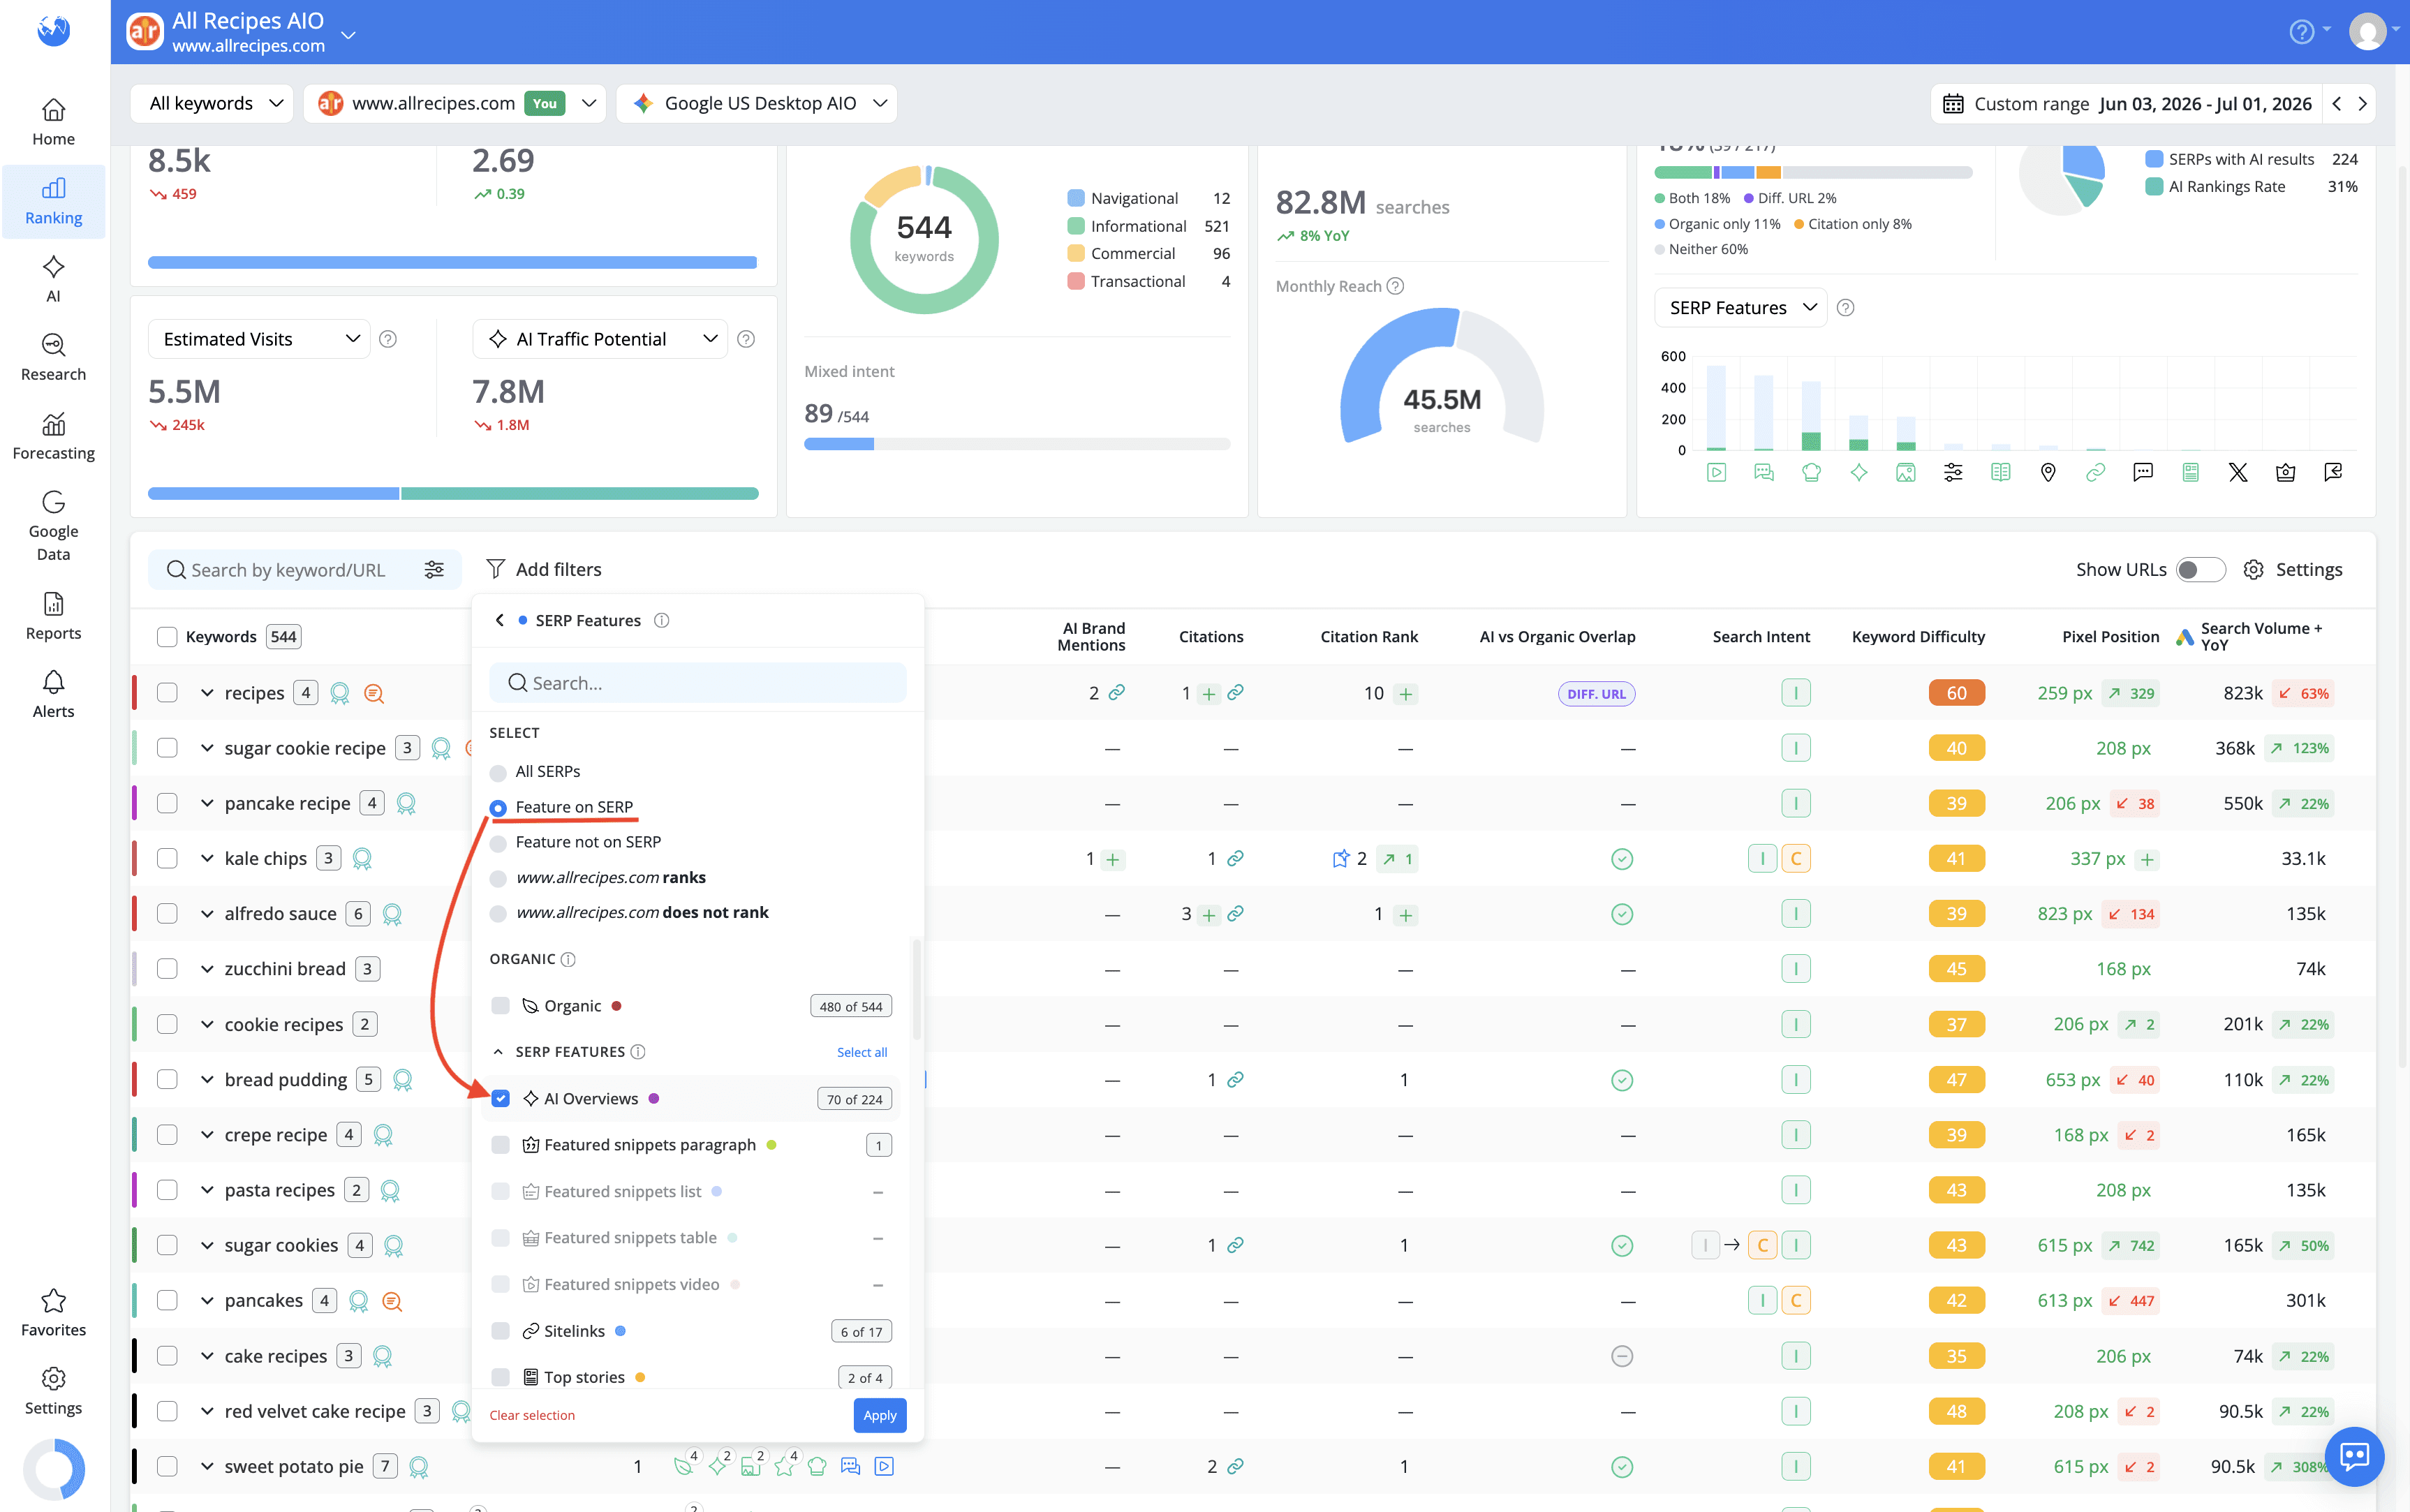Image resolution: width=2410 pixels, height=1512 pixels.
Task: Click the Search by keyword/URL field
Action: (x=290, y=569)
